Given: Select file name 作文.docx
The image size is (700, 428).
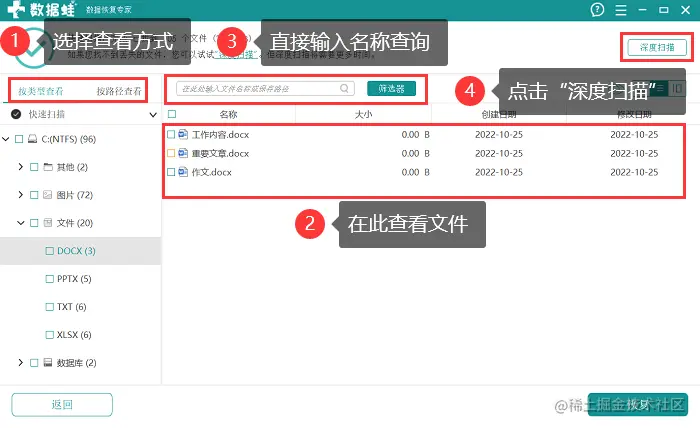Looking at the screenshot, I should [212, 172].
